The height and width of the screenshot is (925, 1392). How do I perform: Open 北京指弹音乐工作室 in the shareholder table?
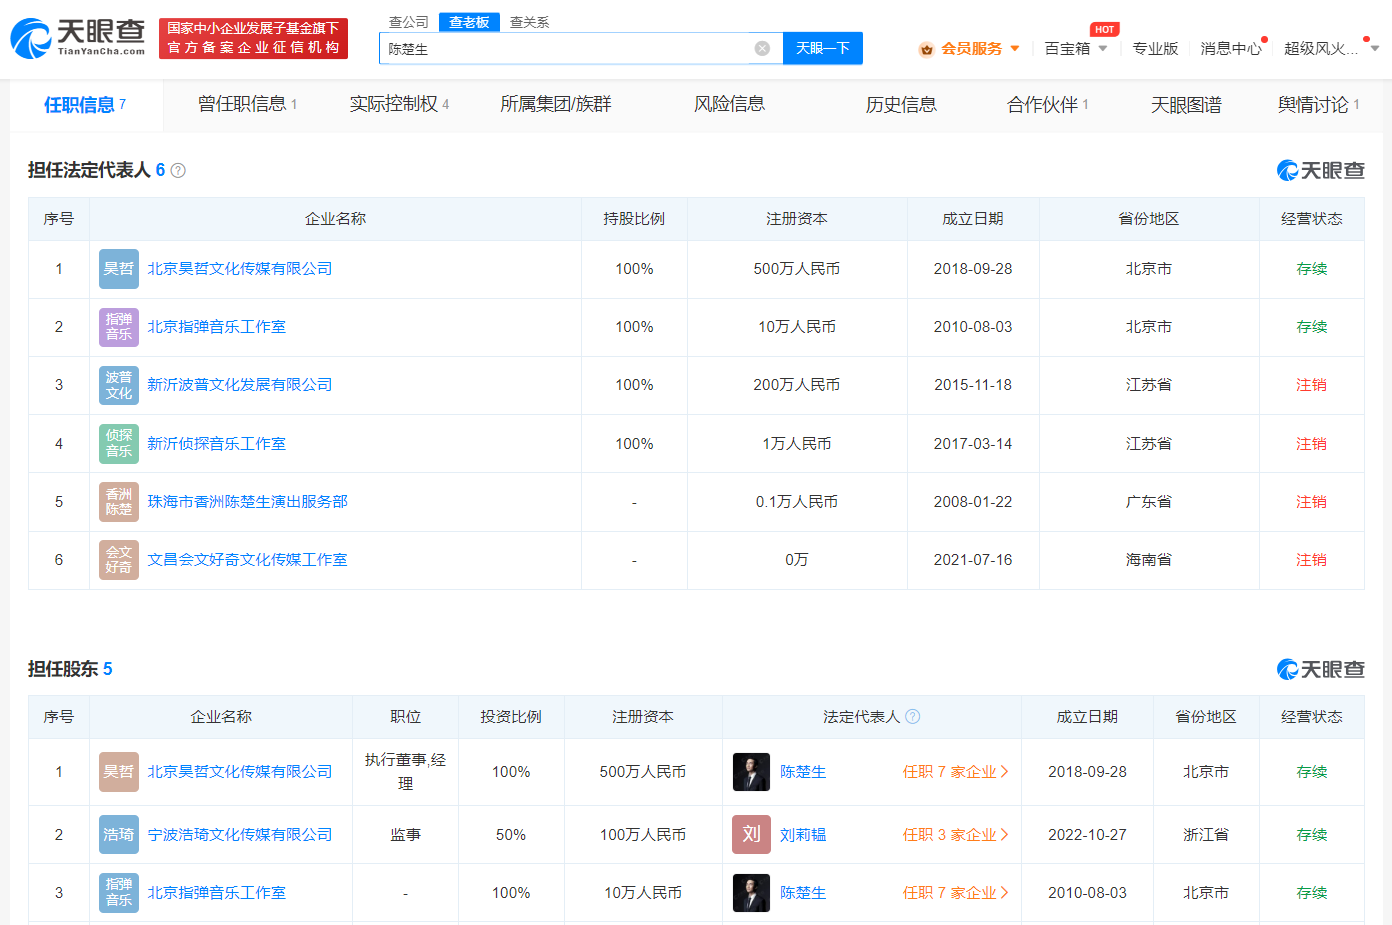(217, 893)
